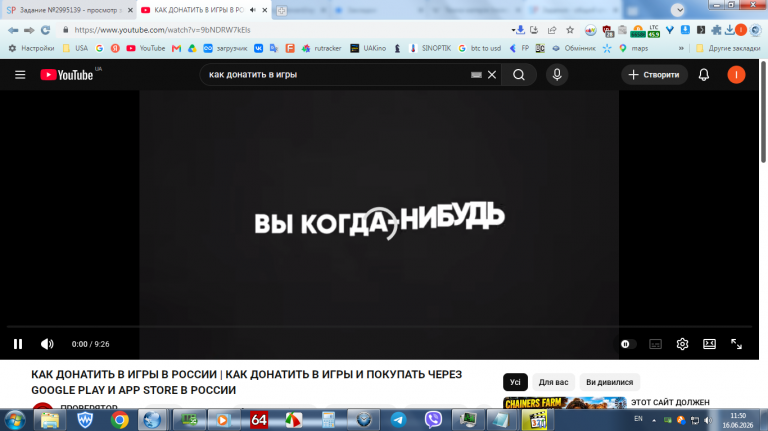The height and width of the screenshot is (431, 768).
Task: Mute the video volume
Action: [x=47, y=344]
